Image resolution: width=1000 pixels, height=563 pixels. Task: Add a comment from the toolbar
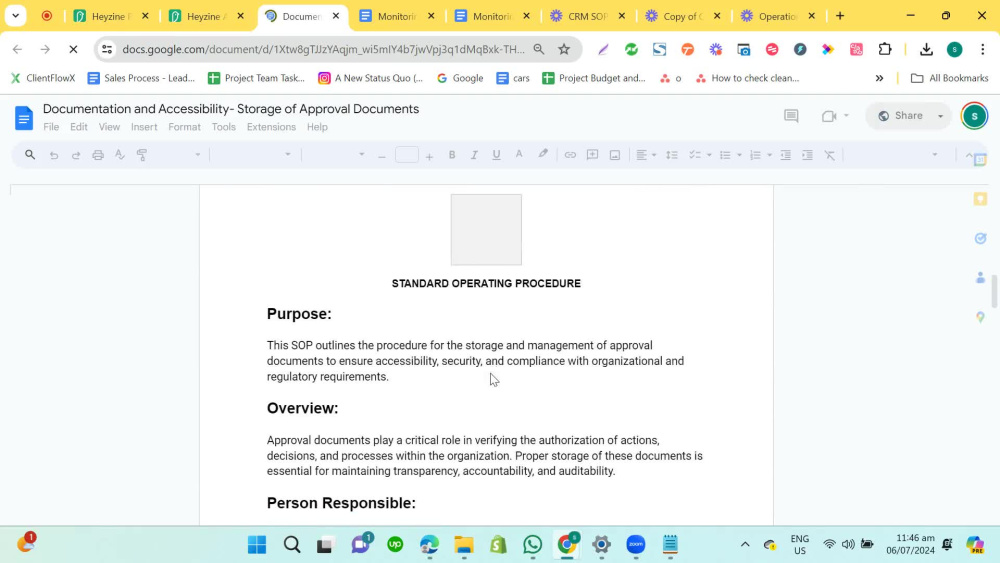pos(592,155)
